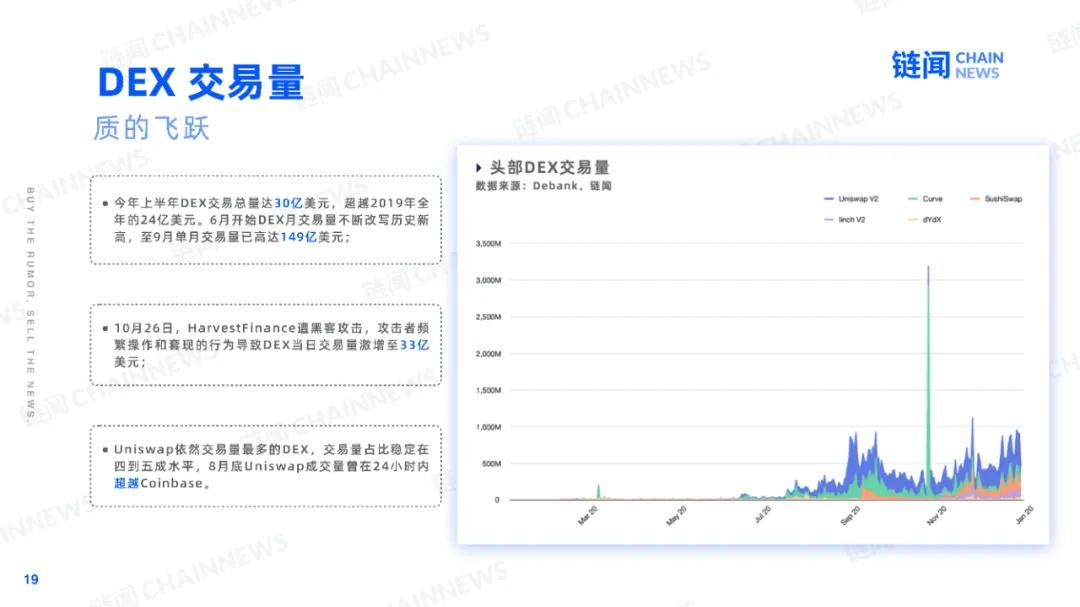Click the 500M y-axis label
This screenshot has height=607, width=1080.
491,464
